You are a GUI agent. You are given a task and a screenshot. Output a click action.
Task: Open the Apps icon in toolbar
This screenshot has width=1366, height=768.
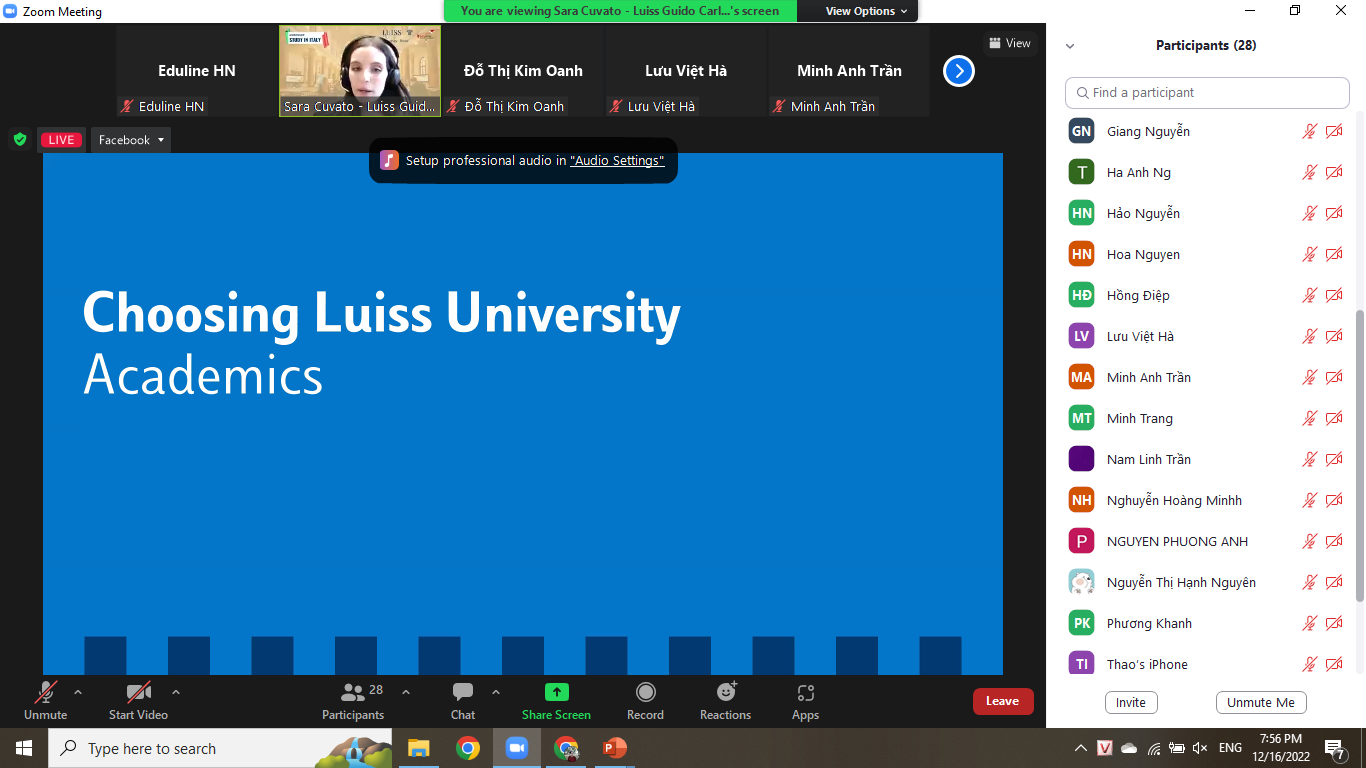[x=805, y=693]
